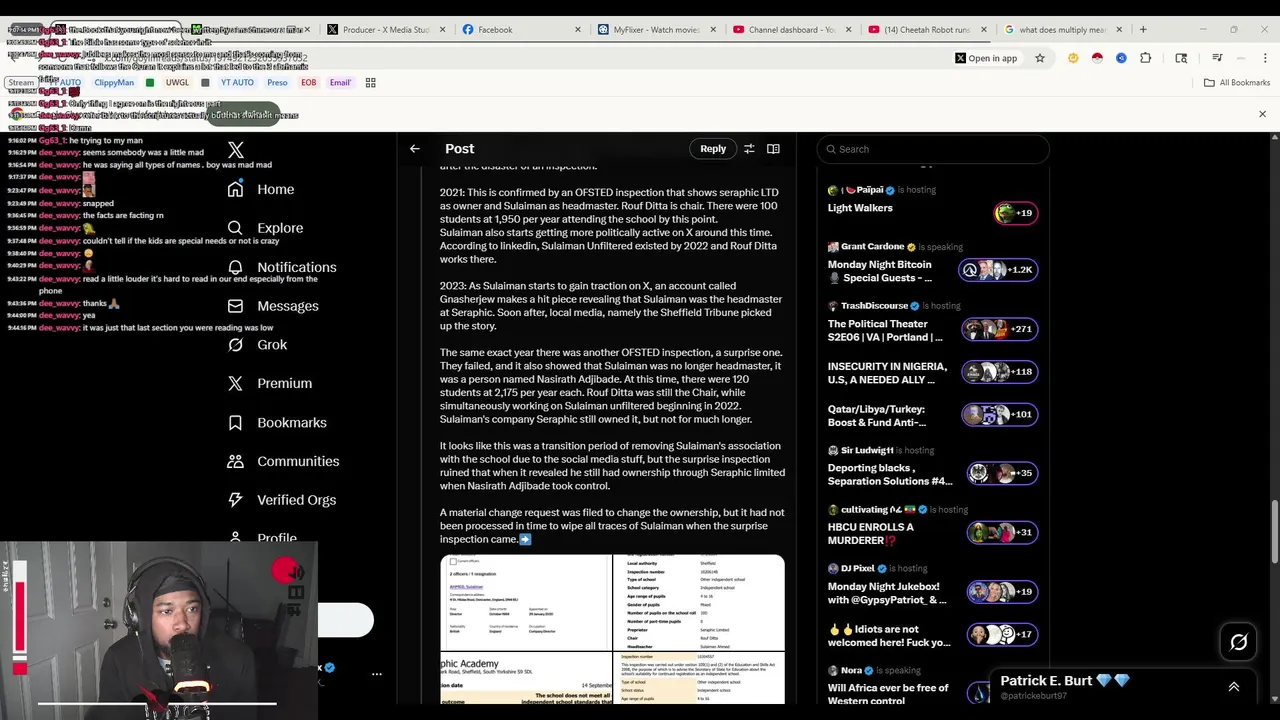Expand the Patrick E. Burt messages drawer
Image resolution: width=1280 pixels, height=720 pixels.
(x=1233, y=687)
